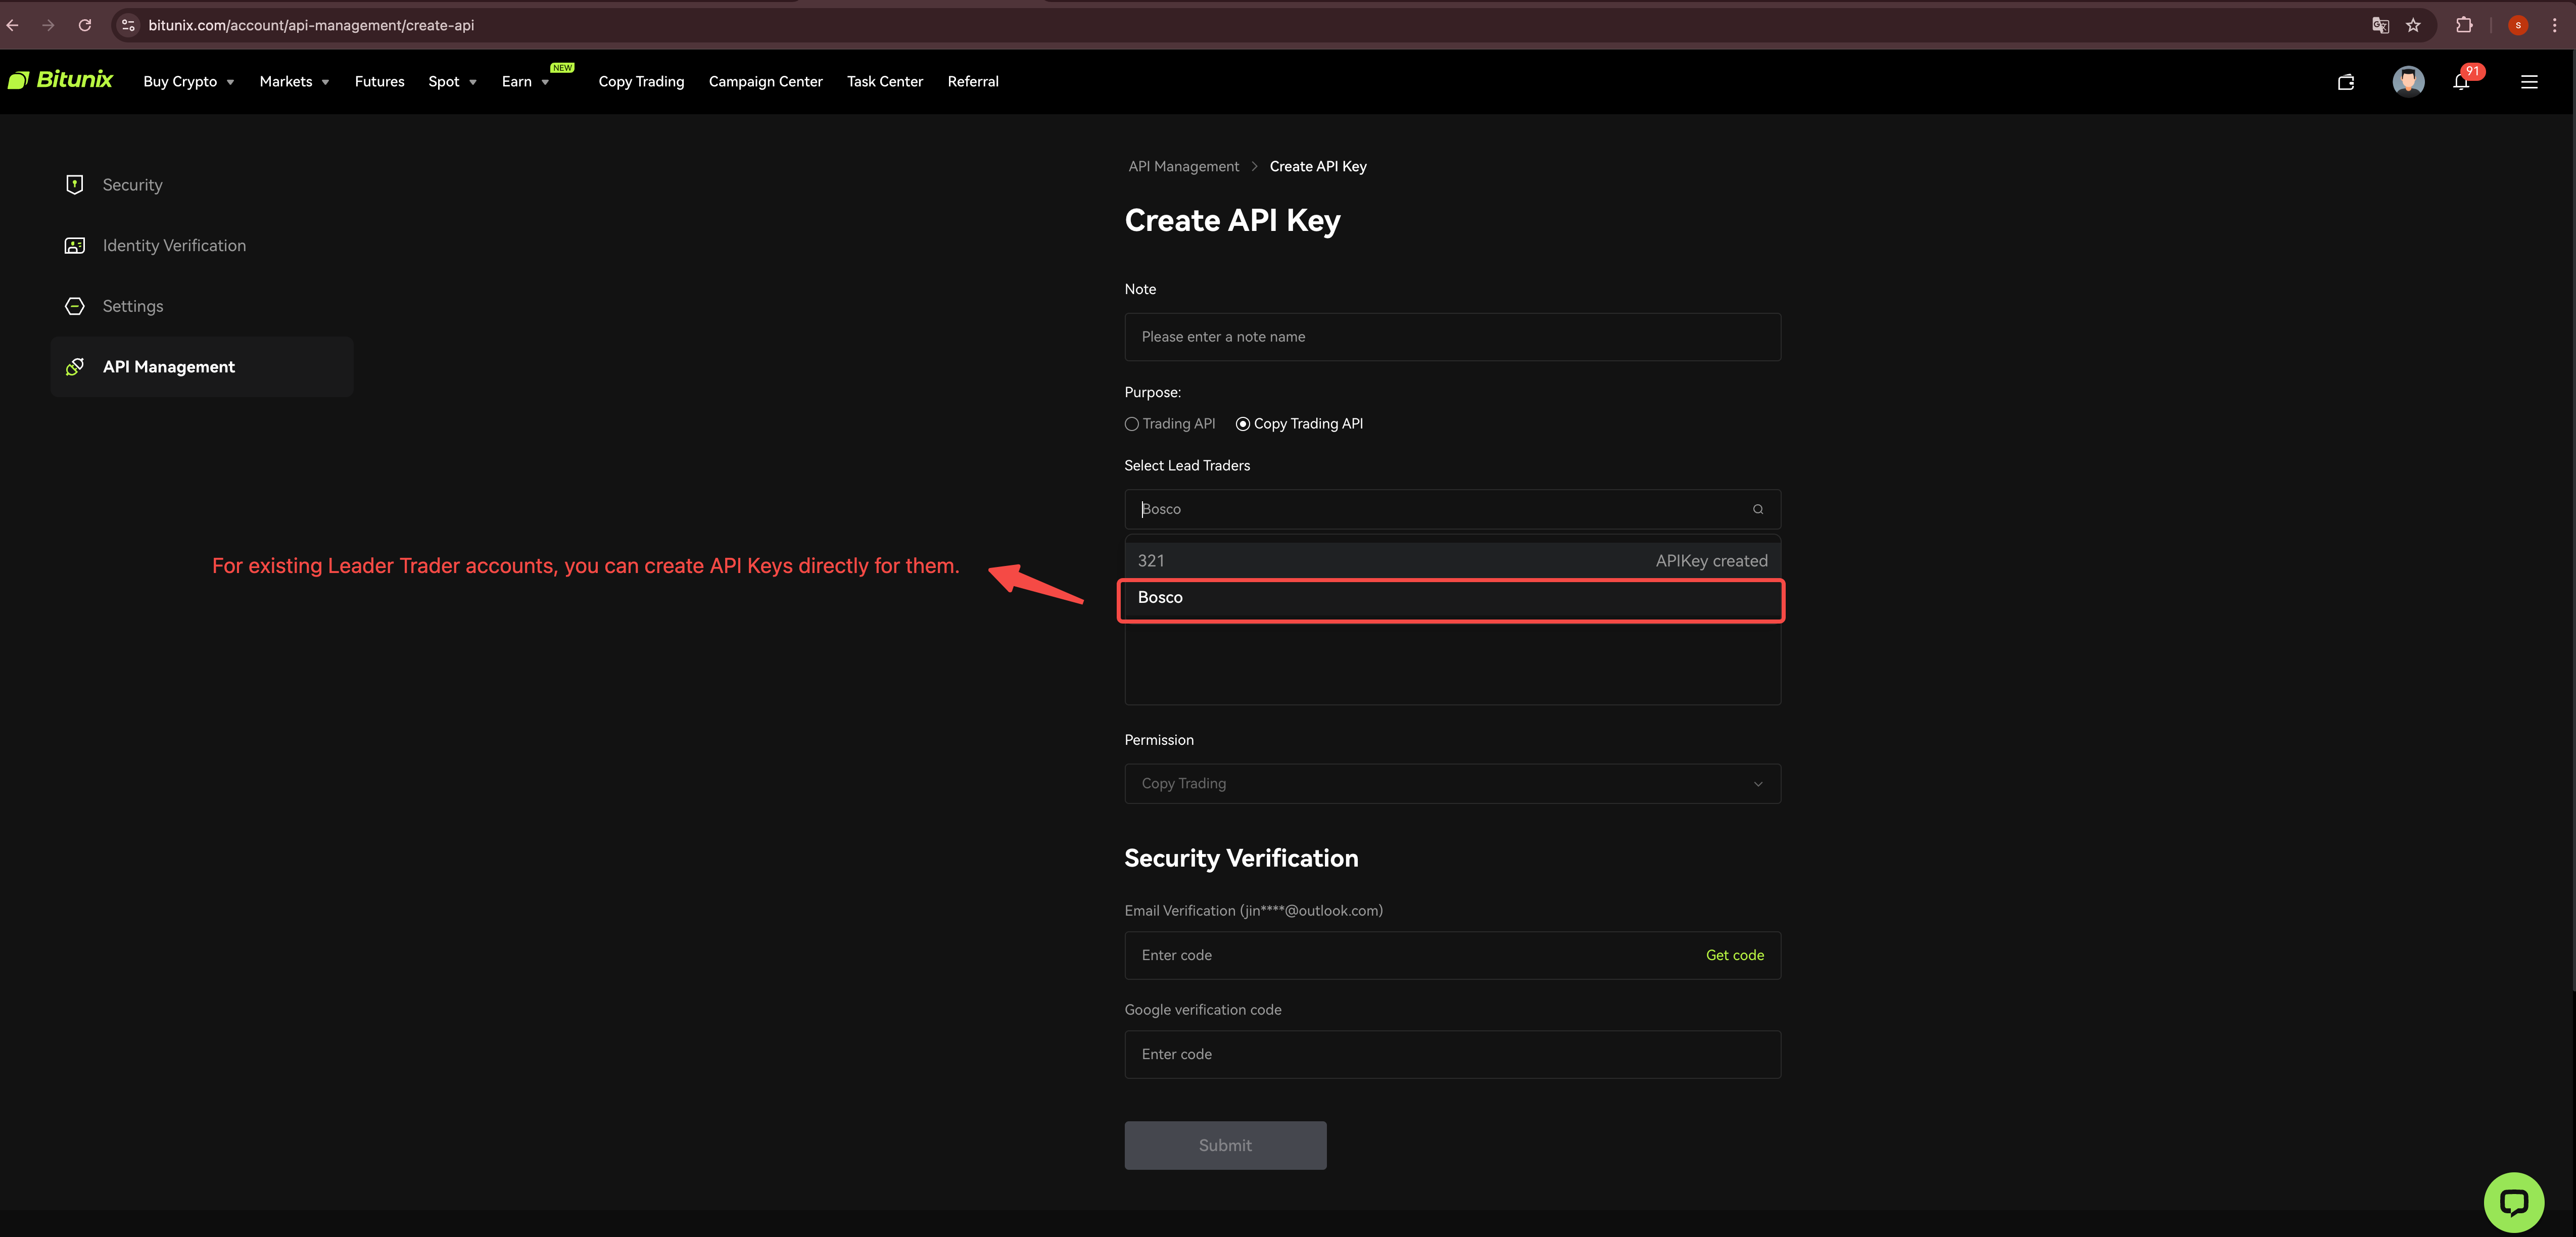Open the live chat support bubble
The image size is (2576, 1237).
coord(2513,1202)
